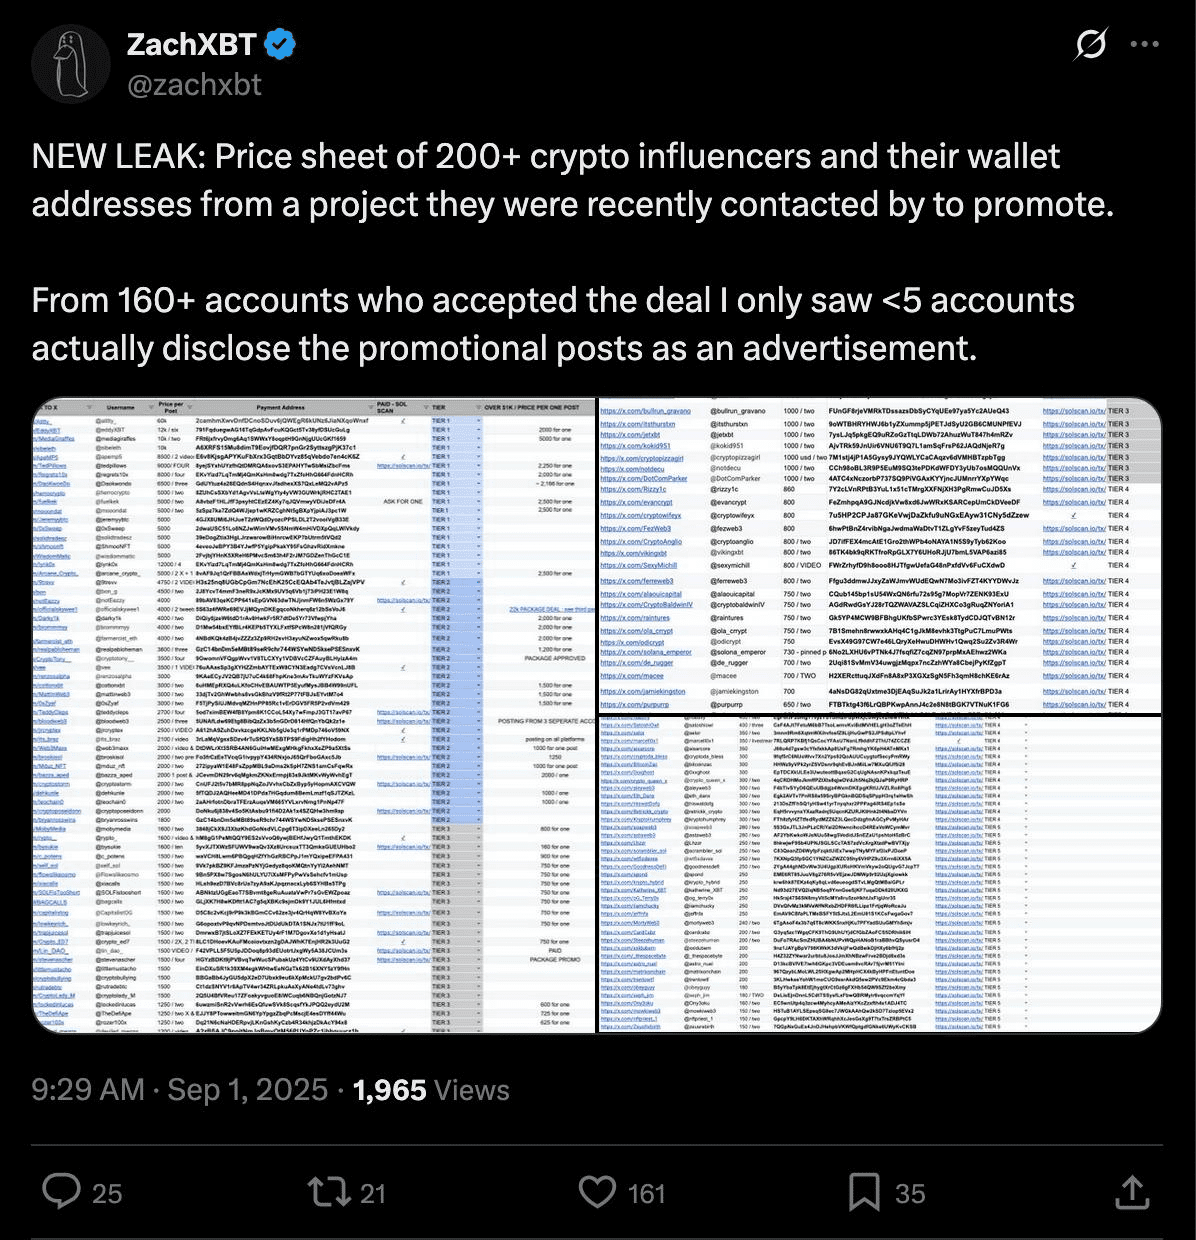This screenshot has width=1196, height=1240.
Task: Click the reply count 25
Action: [107, 1193]
